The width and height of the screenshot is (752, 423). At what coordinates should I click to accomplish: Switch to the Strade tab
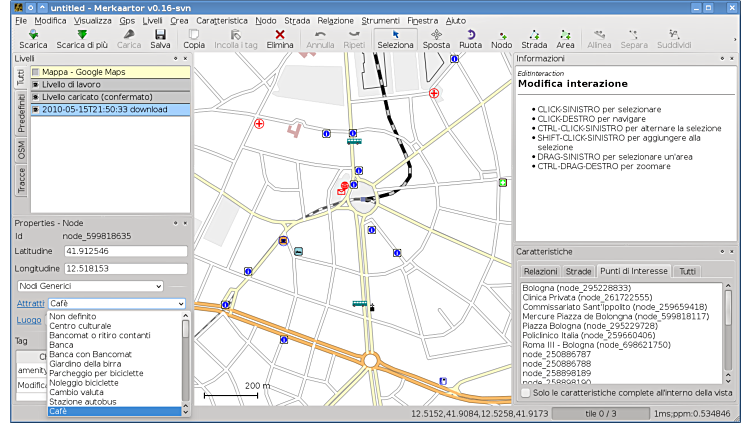[578, 271]
